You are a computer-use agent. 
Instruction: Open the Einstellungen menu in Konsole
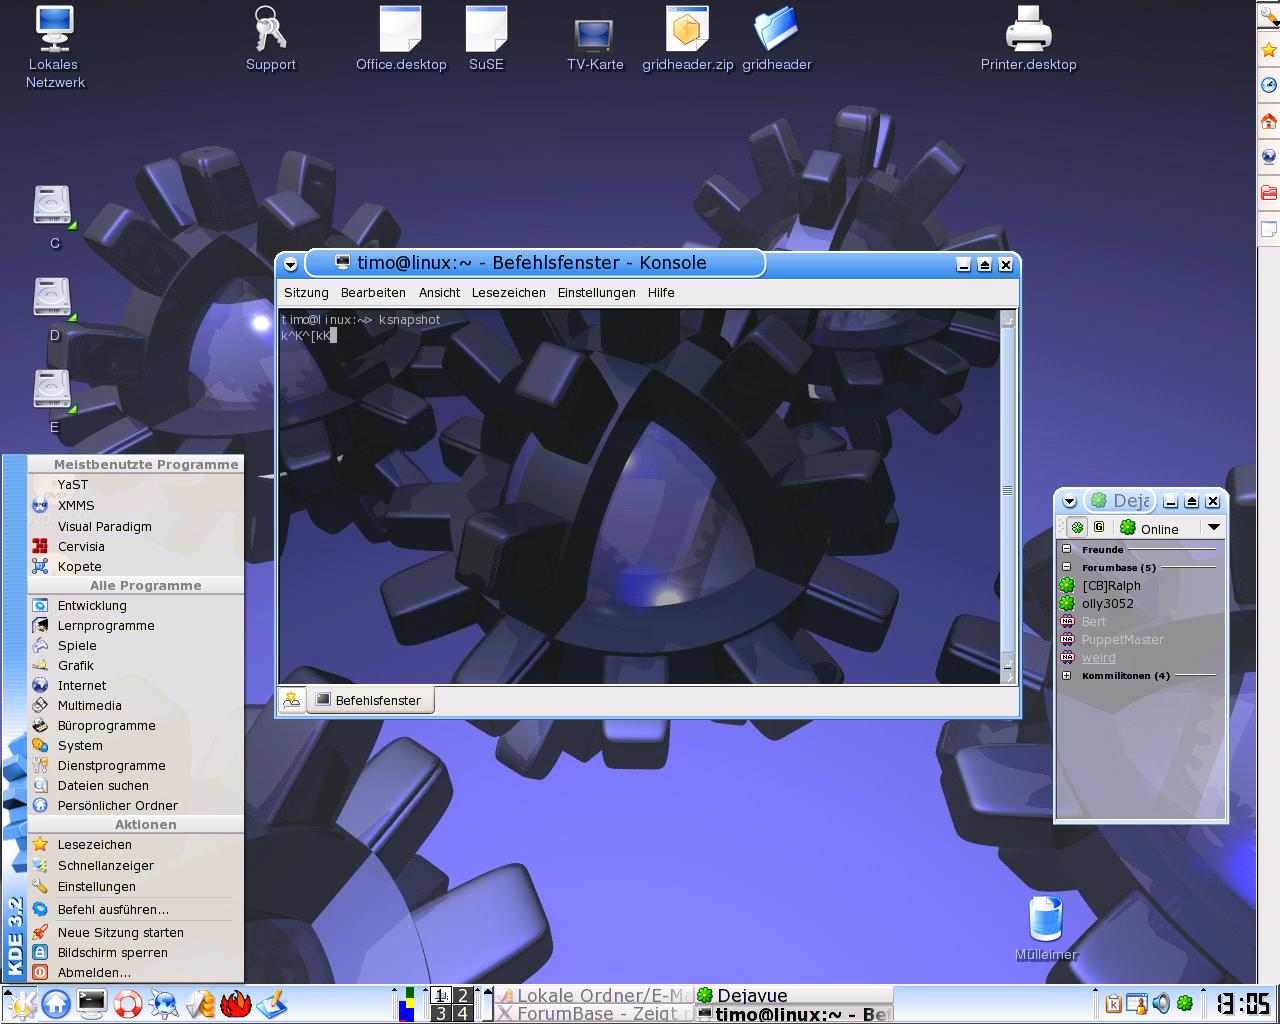pyautogui.click(x=597, y=293)
